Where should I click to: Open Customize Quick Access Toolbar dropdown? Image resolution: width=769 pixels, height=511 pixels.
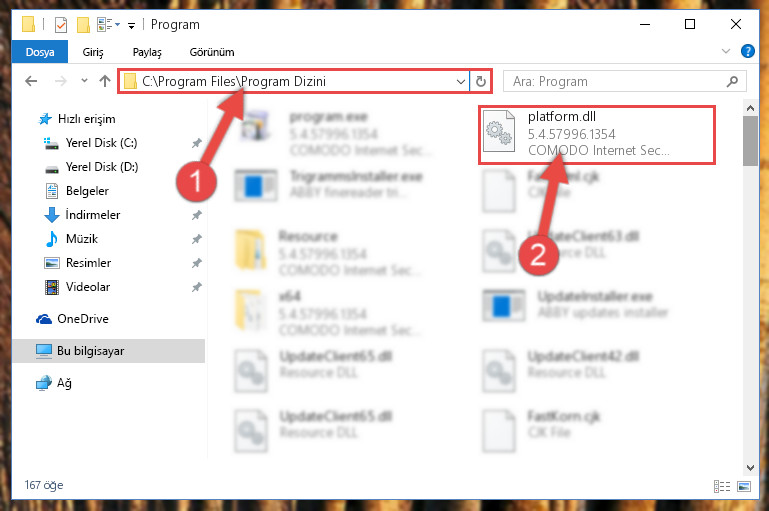[x=131, y=26]
